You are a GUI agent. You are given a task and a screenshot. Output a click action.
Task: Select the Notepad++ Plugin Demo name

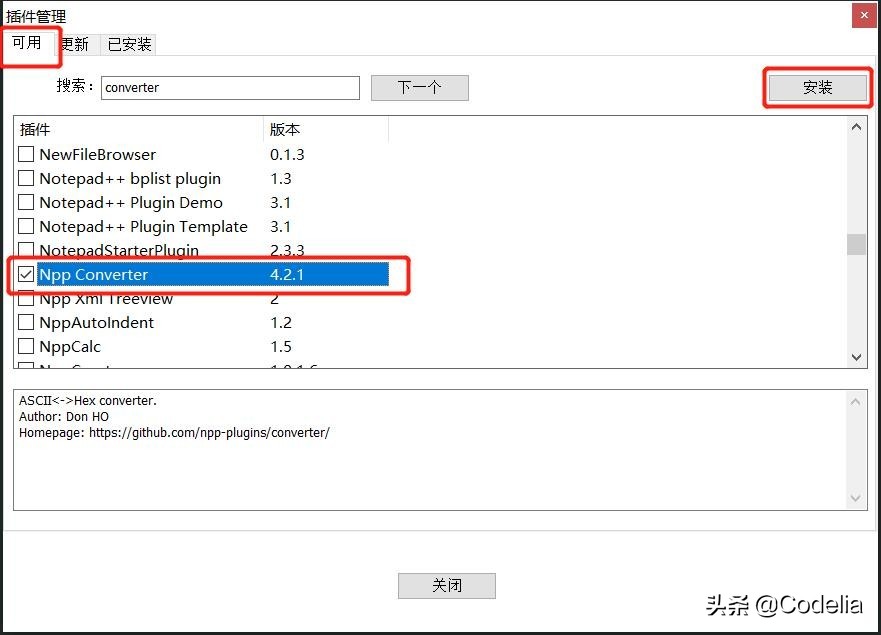click(x=131, y=203)
